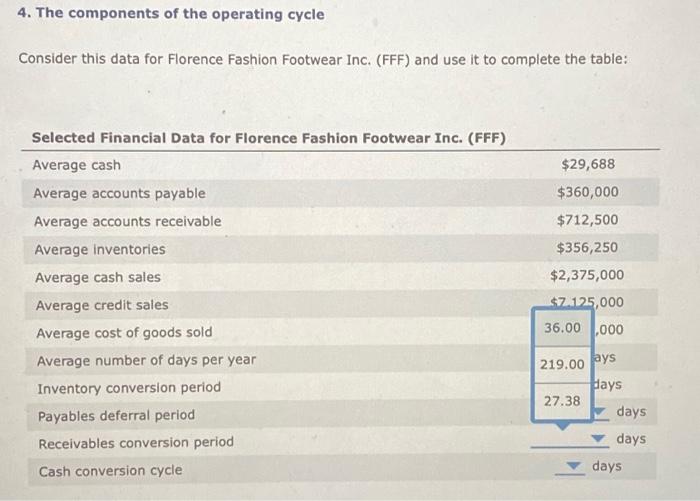Click the Cash conversion cycle row label
The height and width of the screenshot is (501, 700).
tap(110, 471)
